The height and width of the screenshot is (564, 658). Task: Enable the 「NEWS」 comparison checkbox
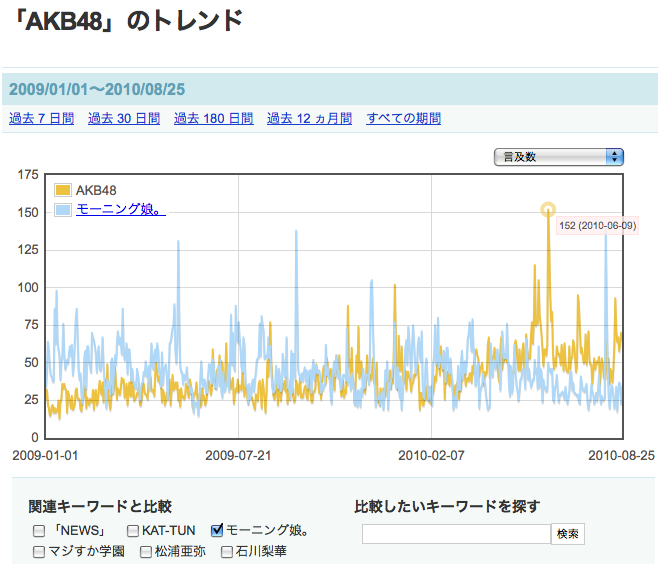[39, 531]
